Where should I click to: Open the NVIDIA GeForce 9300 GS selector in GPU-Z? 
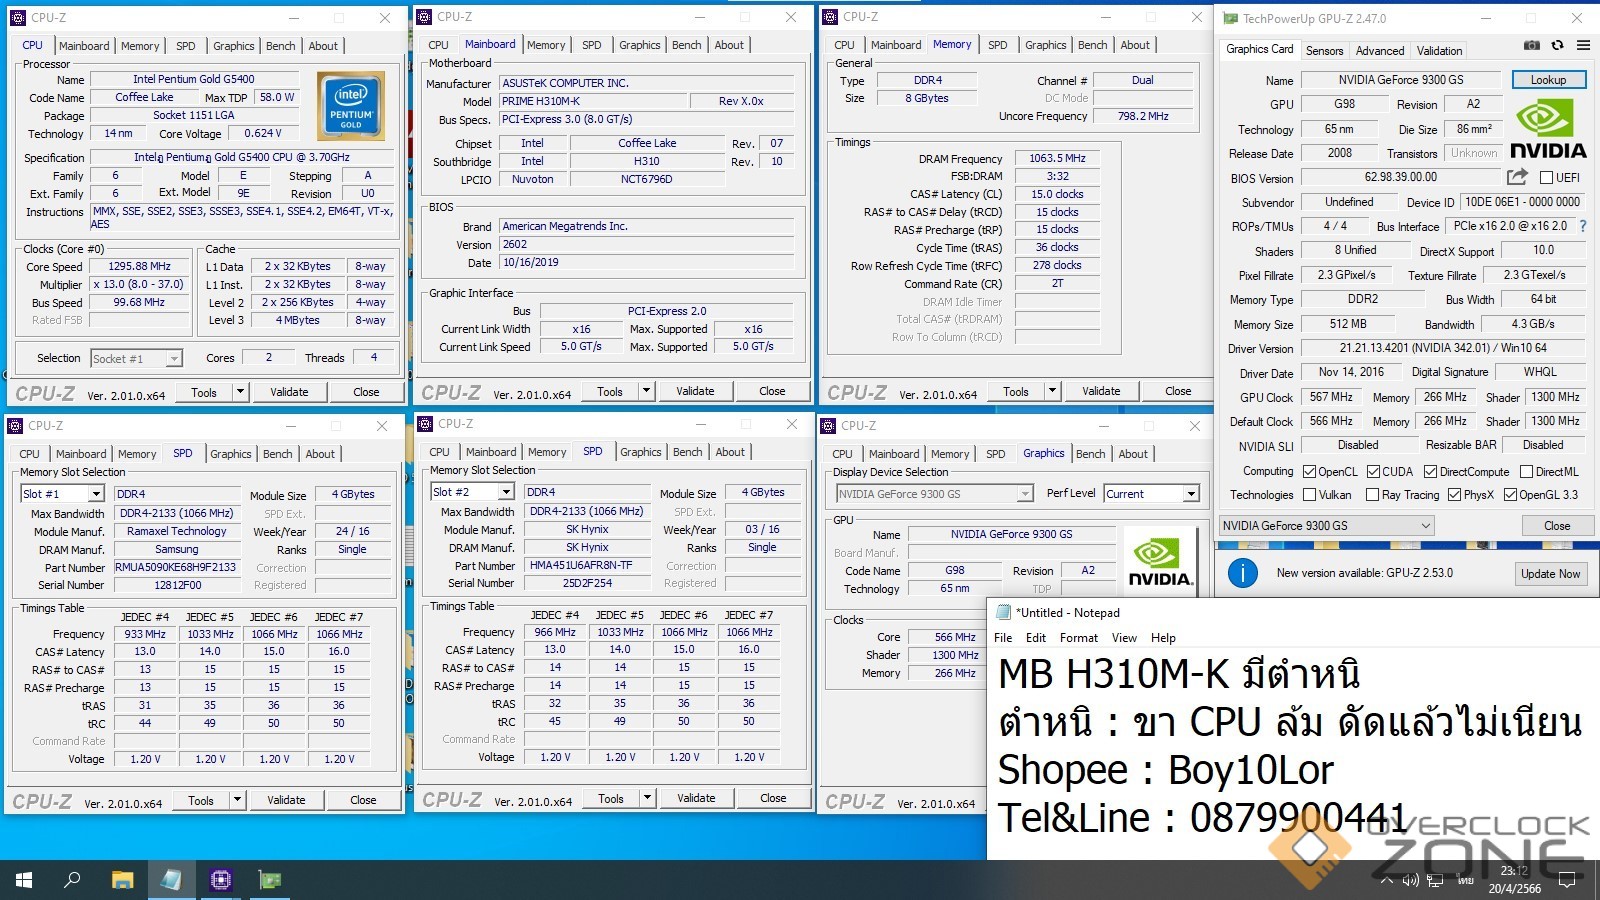1326,526
